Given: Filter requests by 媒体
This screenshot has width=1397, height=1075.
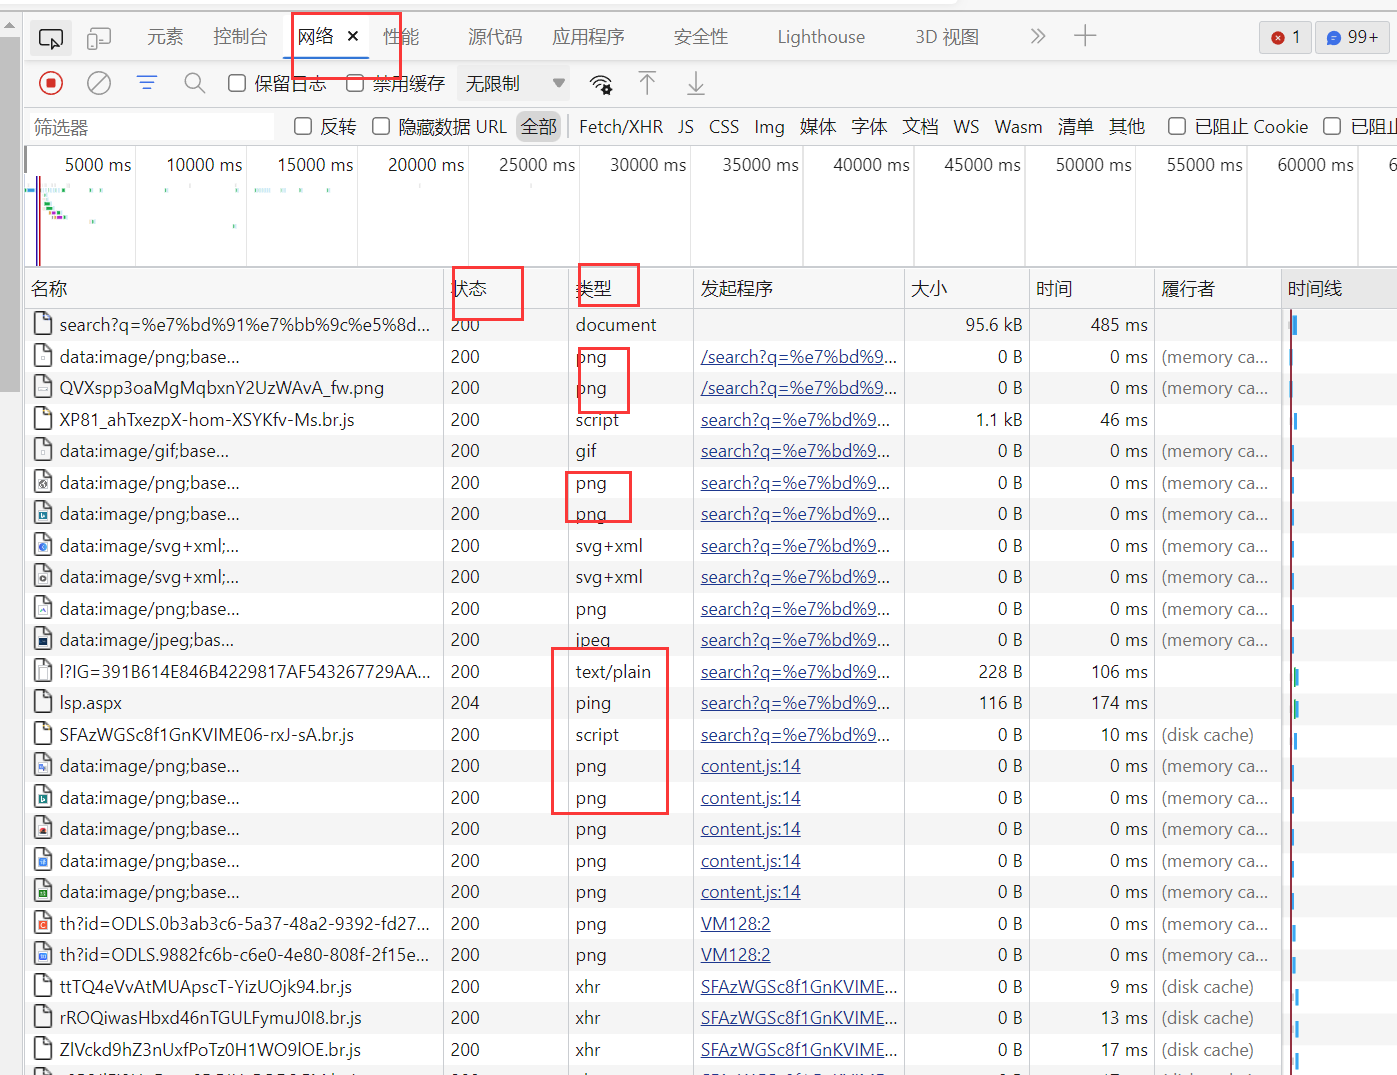Looking at the screenshot, I should pos(817,127).
